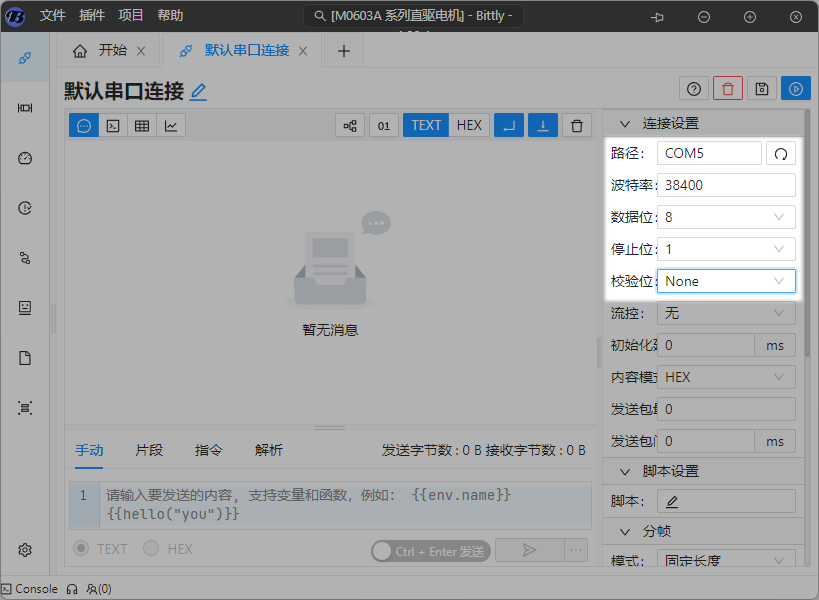Clear messages with the toolbar trash icon
819x600 pixels.
click(576, 125)
